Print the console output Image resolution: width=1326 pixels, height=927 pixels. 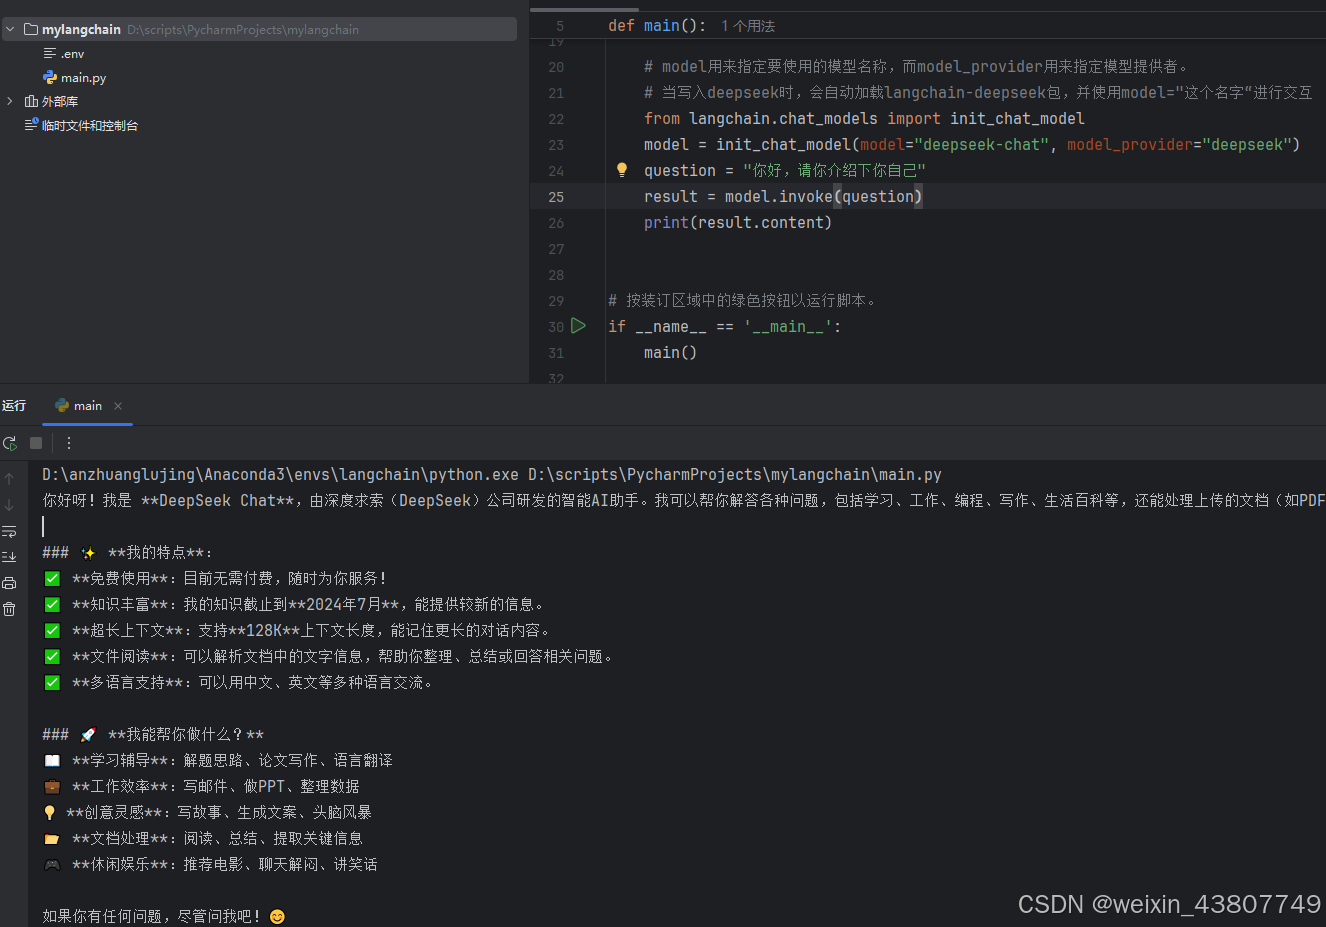tap(9, 583)
